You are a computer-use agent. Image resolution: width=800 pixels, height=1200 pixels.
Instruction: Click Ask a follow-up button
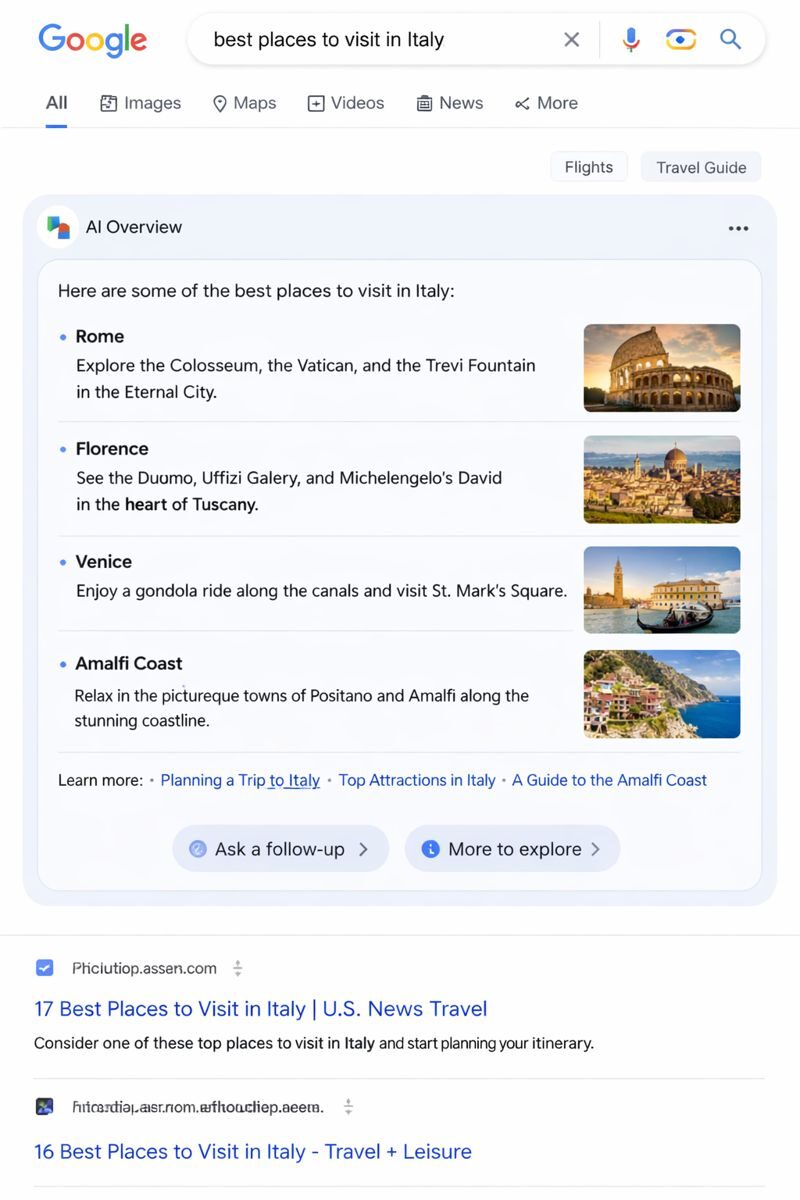point(280,849)
